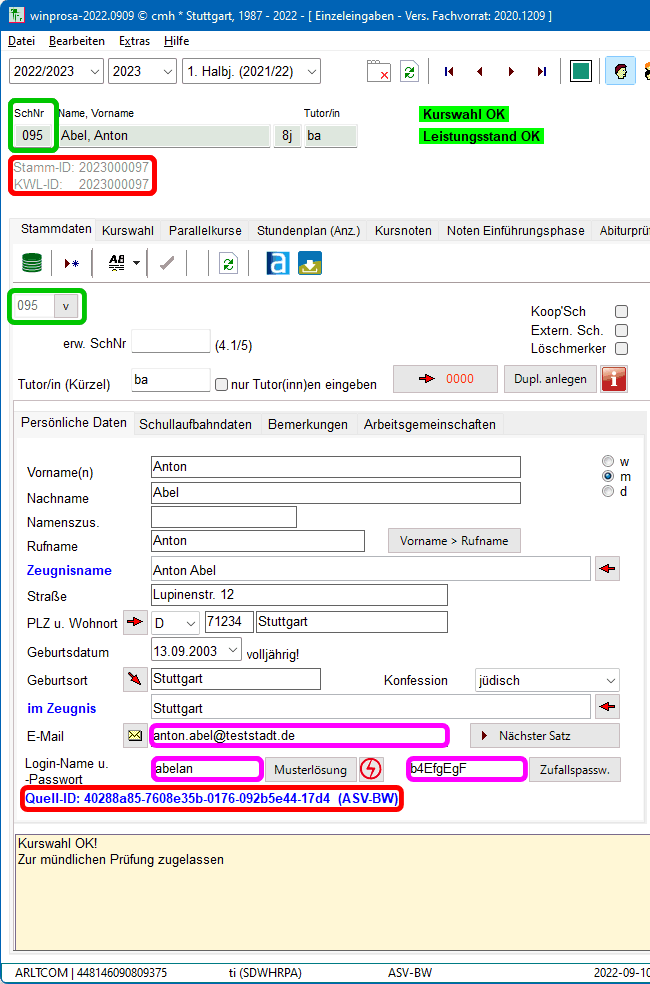Screen dimensions: 650x984
Task: Open the Extras menu
Action: (x=134, y=41)
